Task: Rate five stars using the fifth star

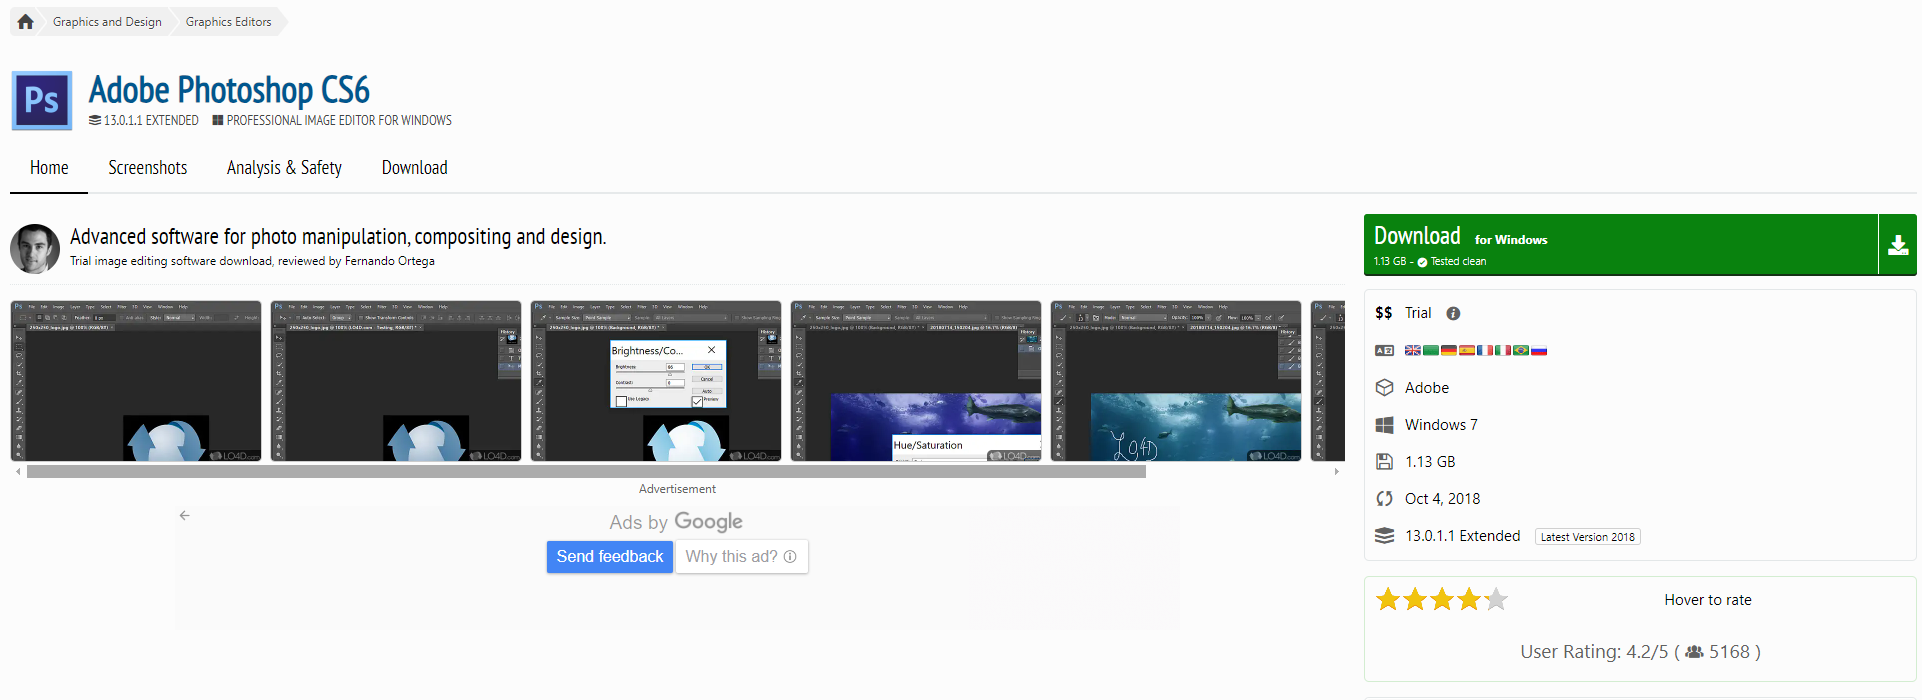Action: click(x=1496, y=600)
